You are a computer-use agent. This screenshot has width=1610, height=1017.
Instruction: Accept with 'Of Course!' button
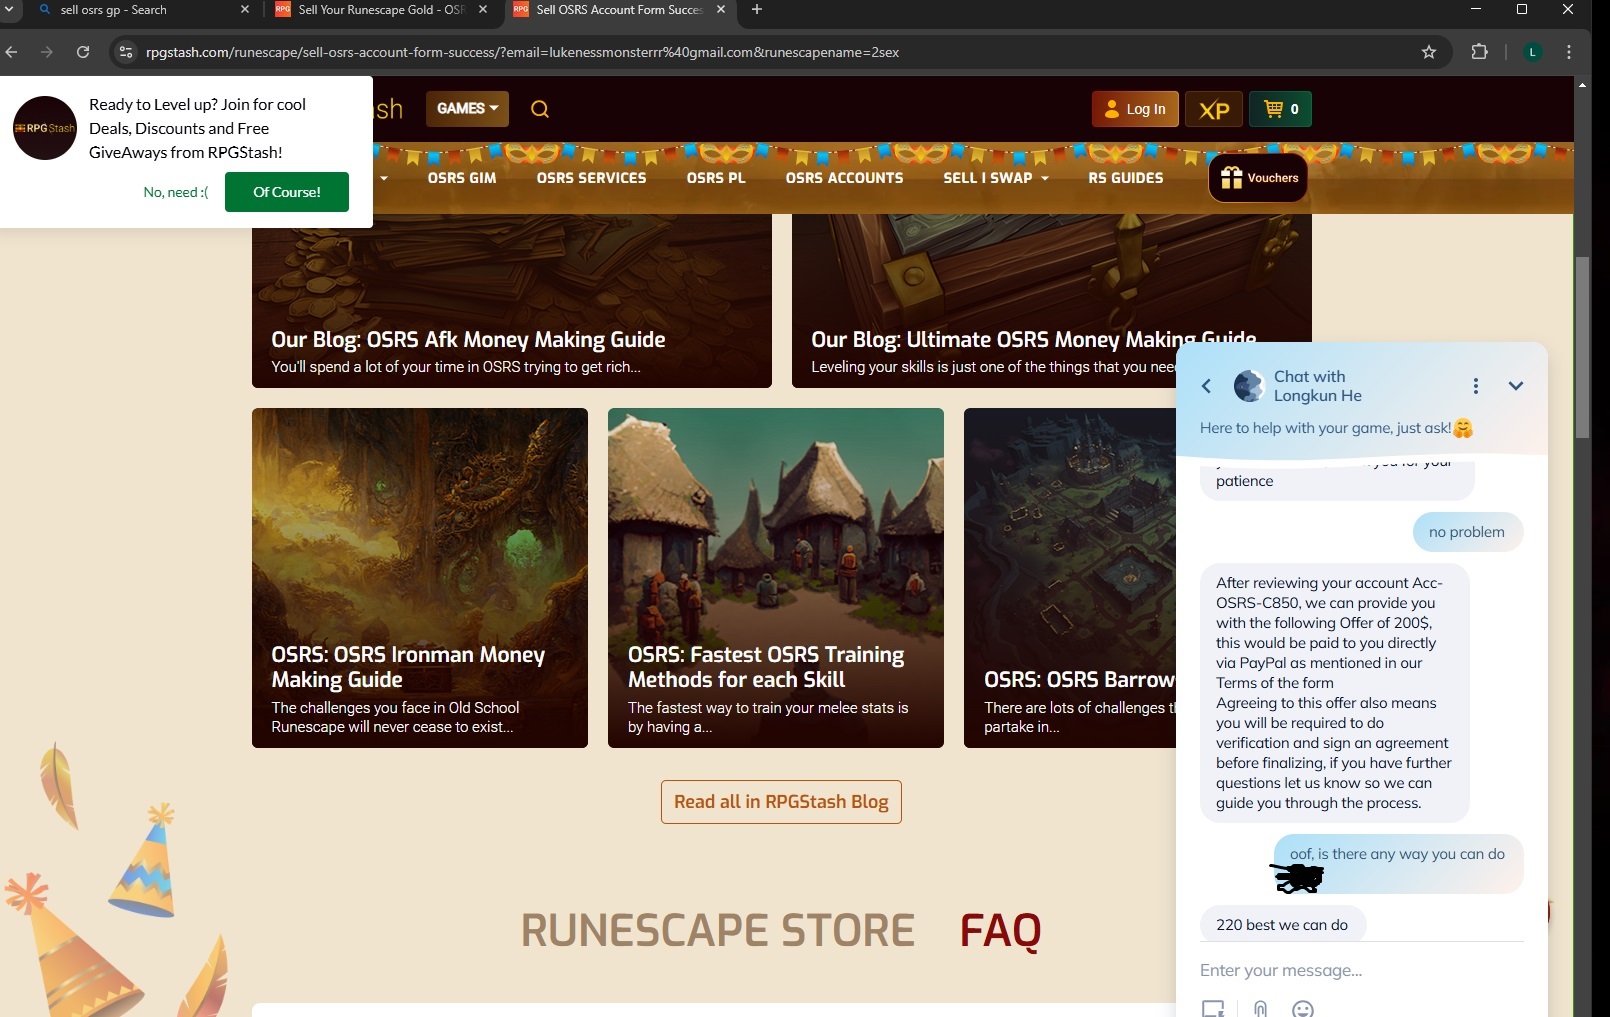click(x=287, y=192)
